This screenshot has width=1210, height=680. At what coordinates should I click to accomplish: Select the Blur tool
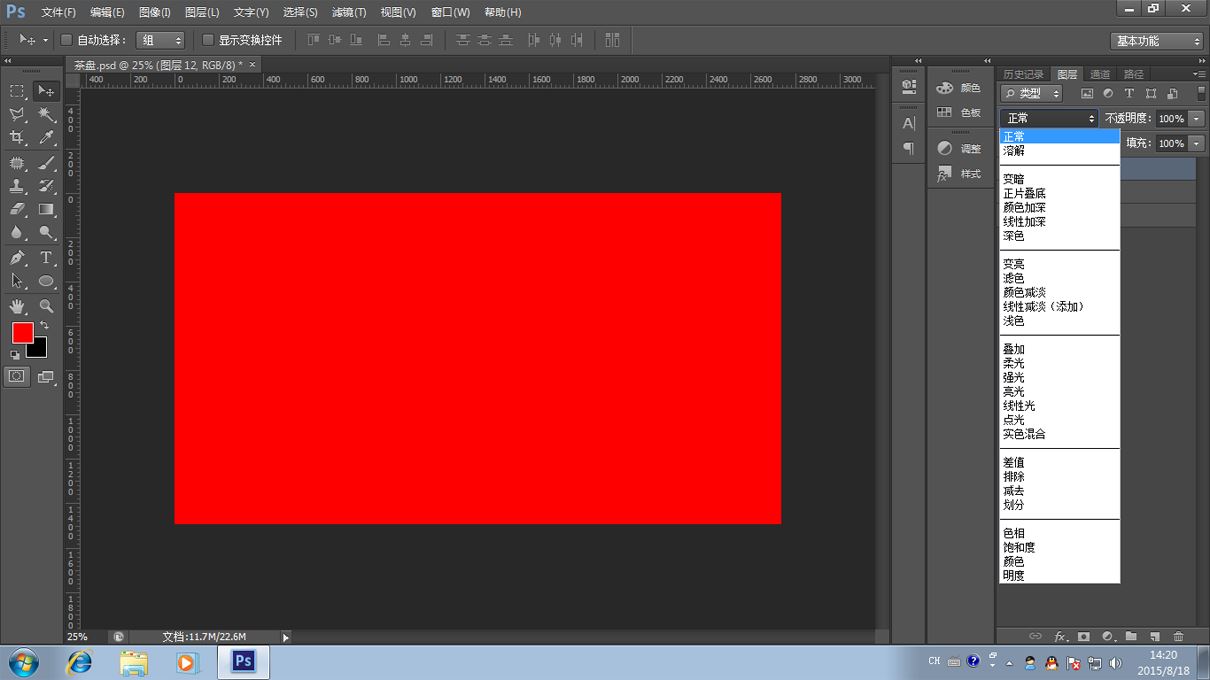coord(17,232)
